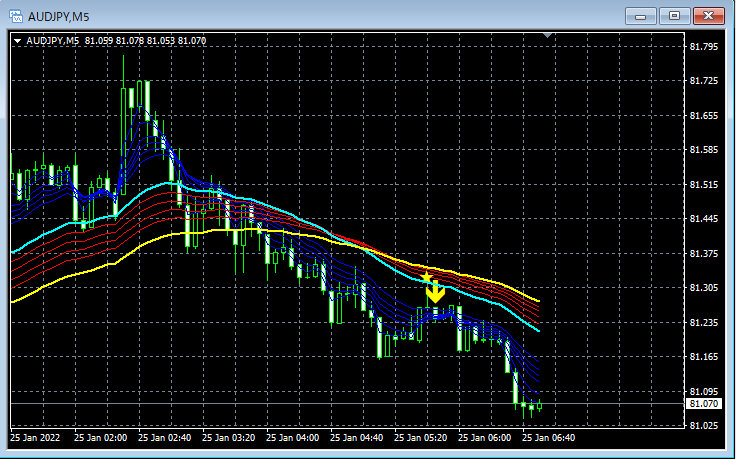Click the yellow down arrow signal
Image resolution: width=737 pixels, height=459 pixels.
(x=435, y=292)
